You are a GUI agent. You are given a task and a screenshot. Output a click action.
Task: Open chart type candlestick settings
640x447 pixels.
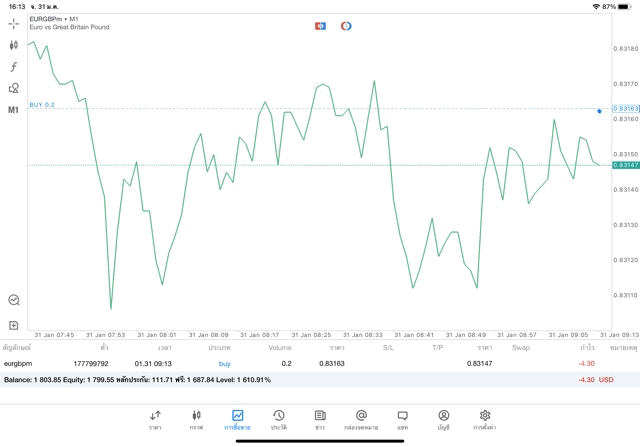[x=13, y=45]
